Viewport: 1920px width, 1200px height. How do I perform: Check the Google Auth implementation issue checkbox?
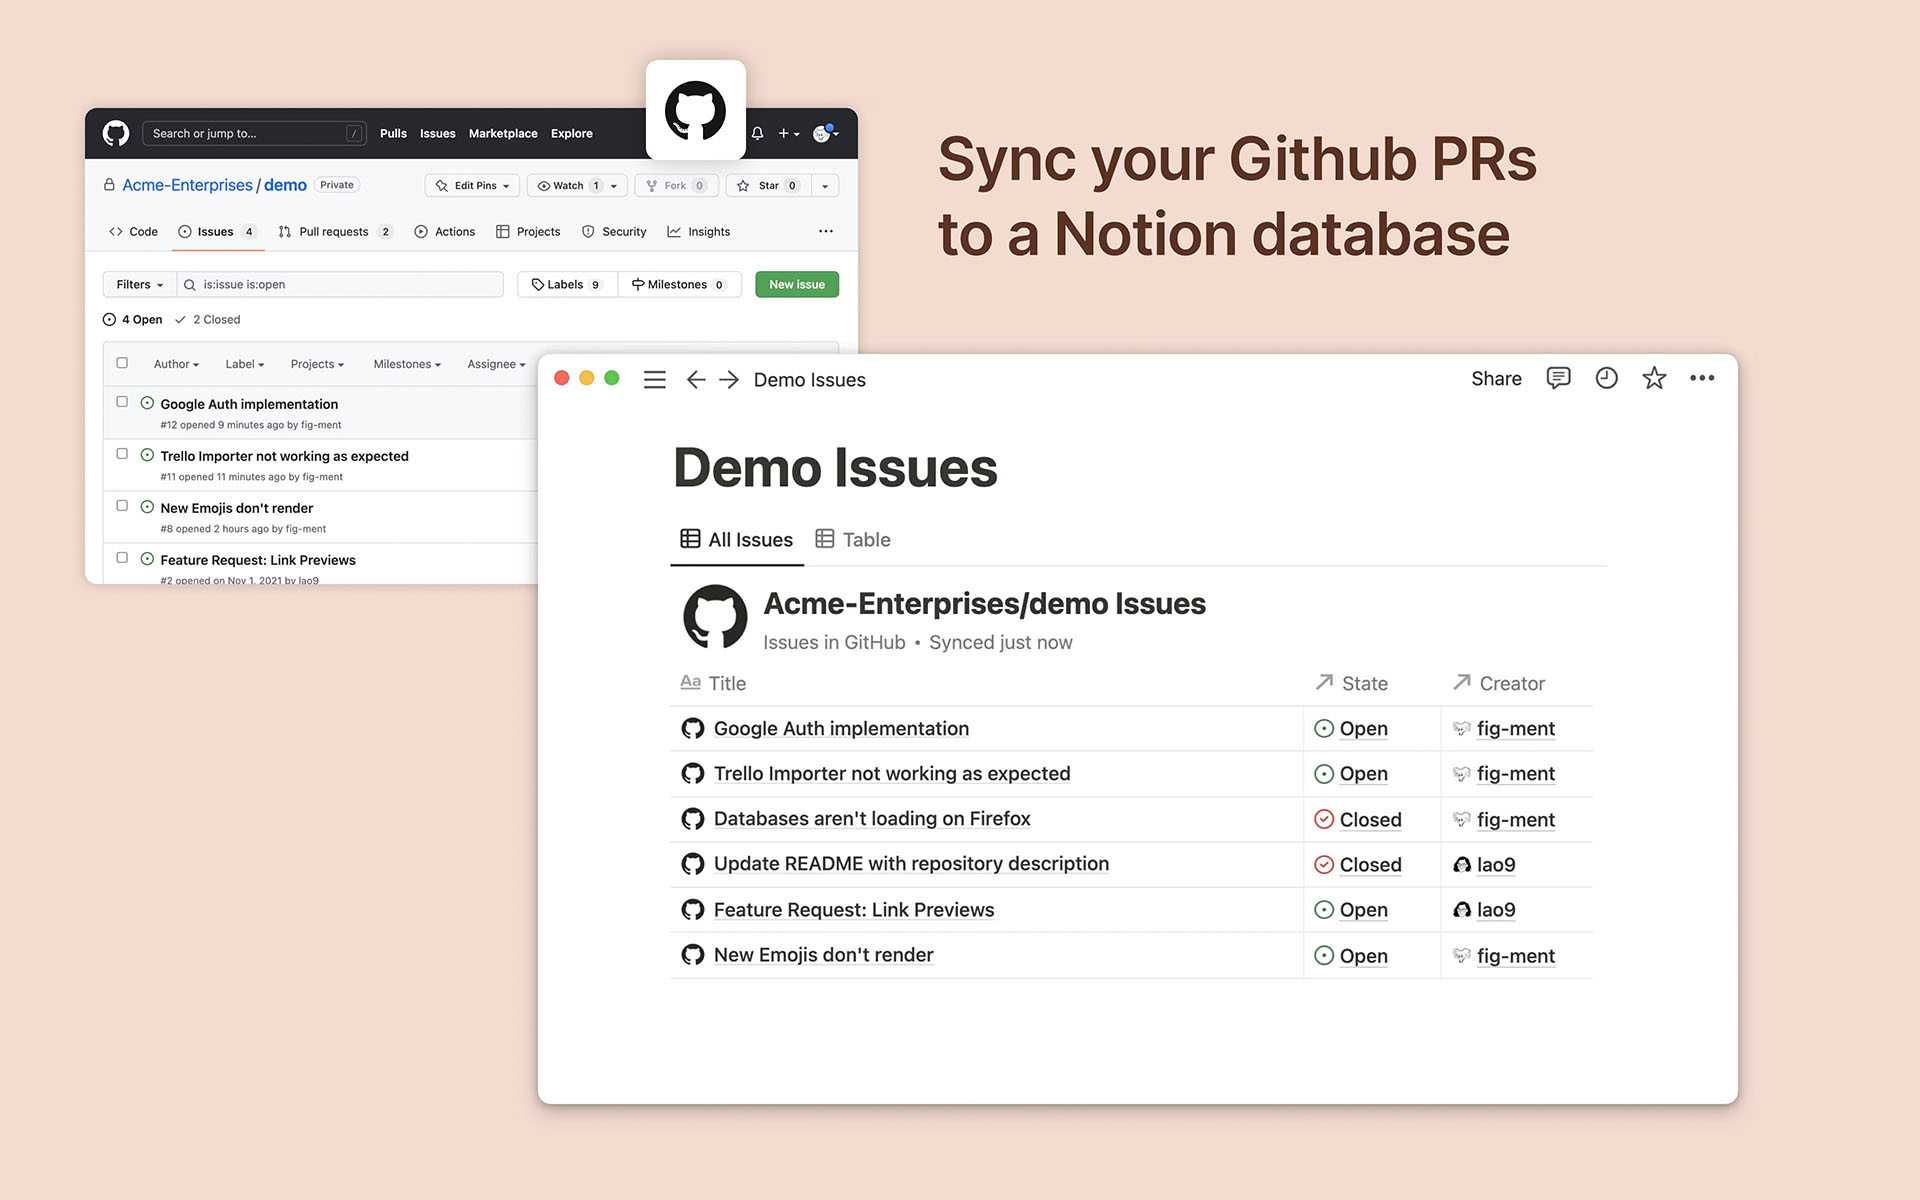point(122,401)
